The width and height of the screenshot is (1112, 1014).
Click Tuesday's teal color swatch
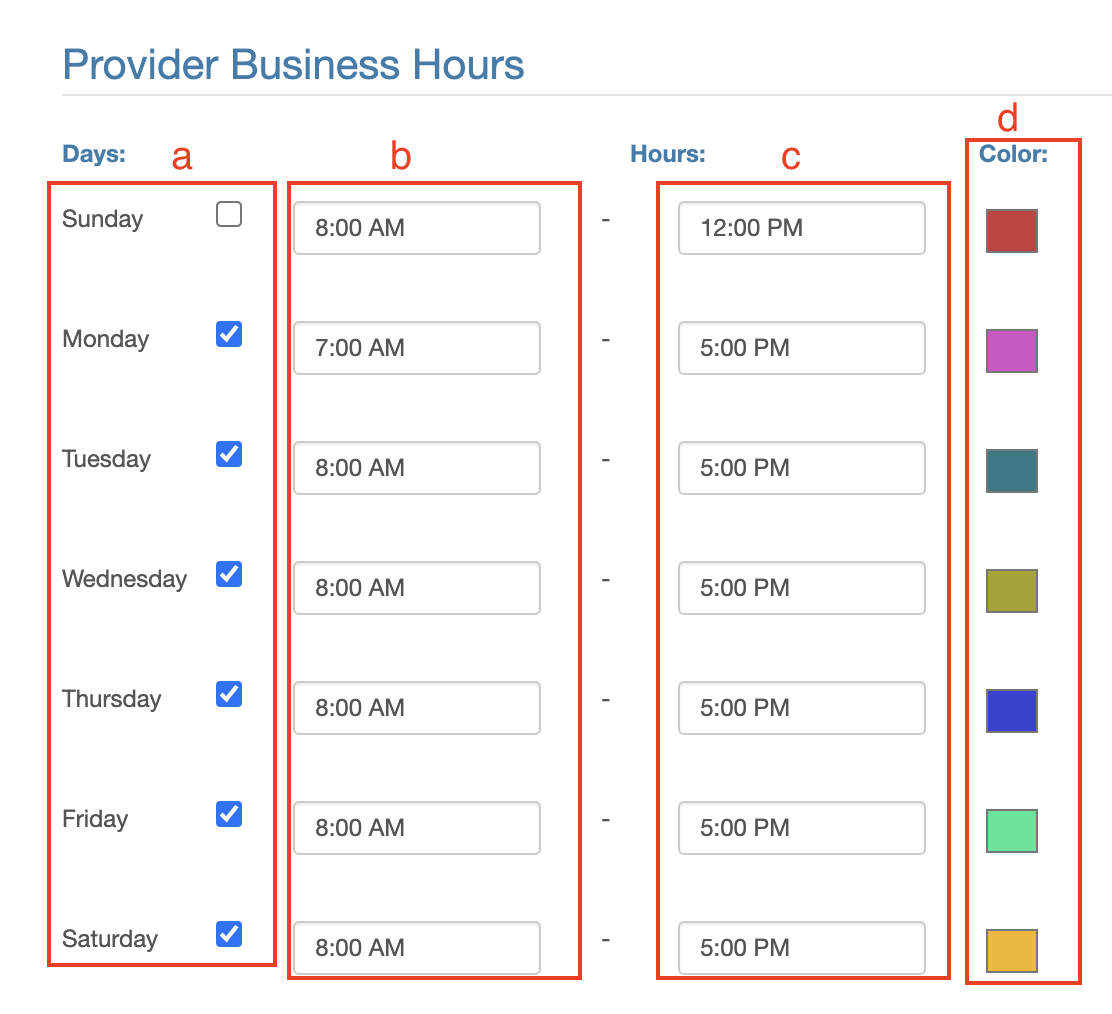tap(1011, 470)
